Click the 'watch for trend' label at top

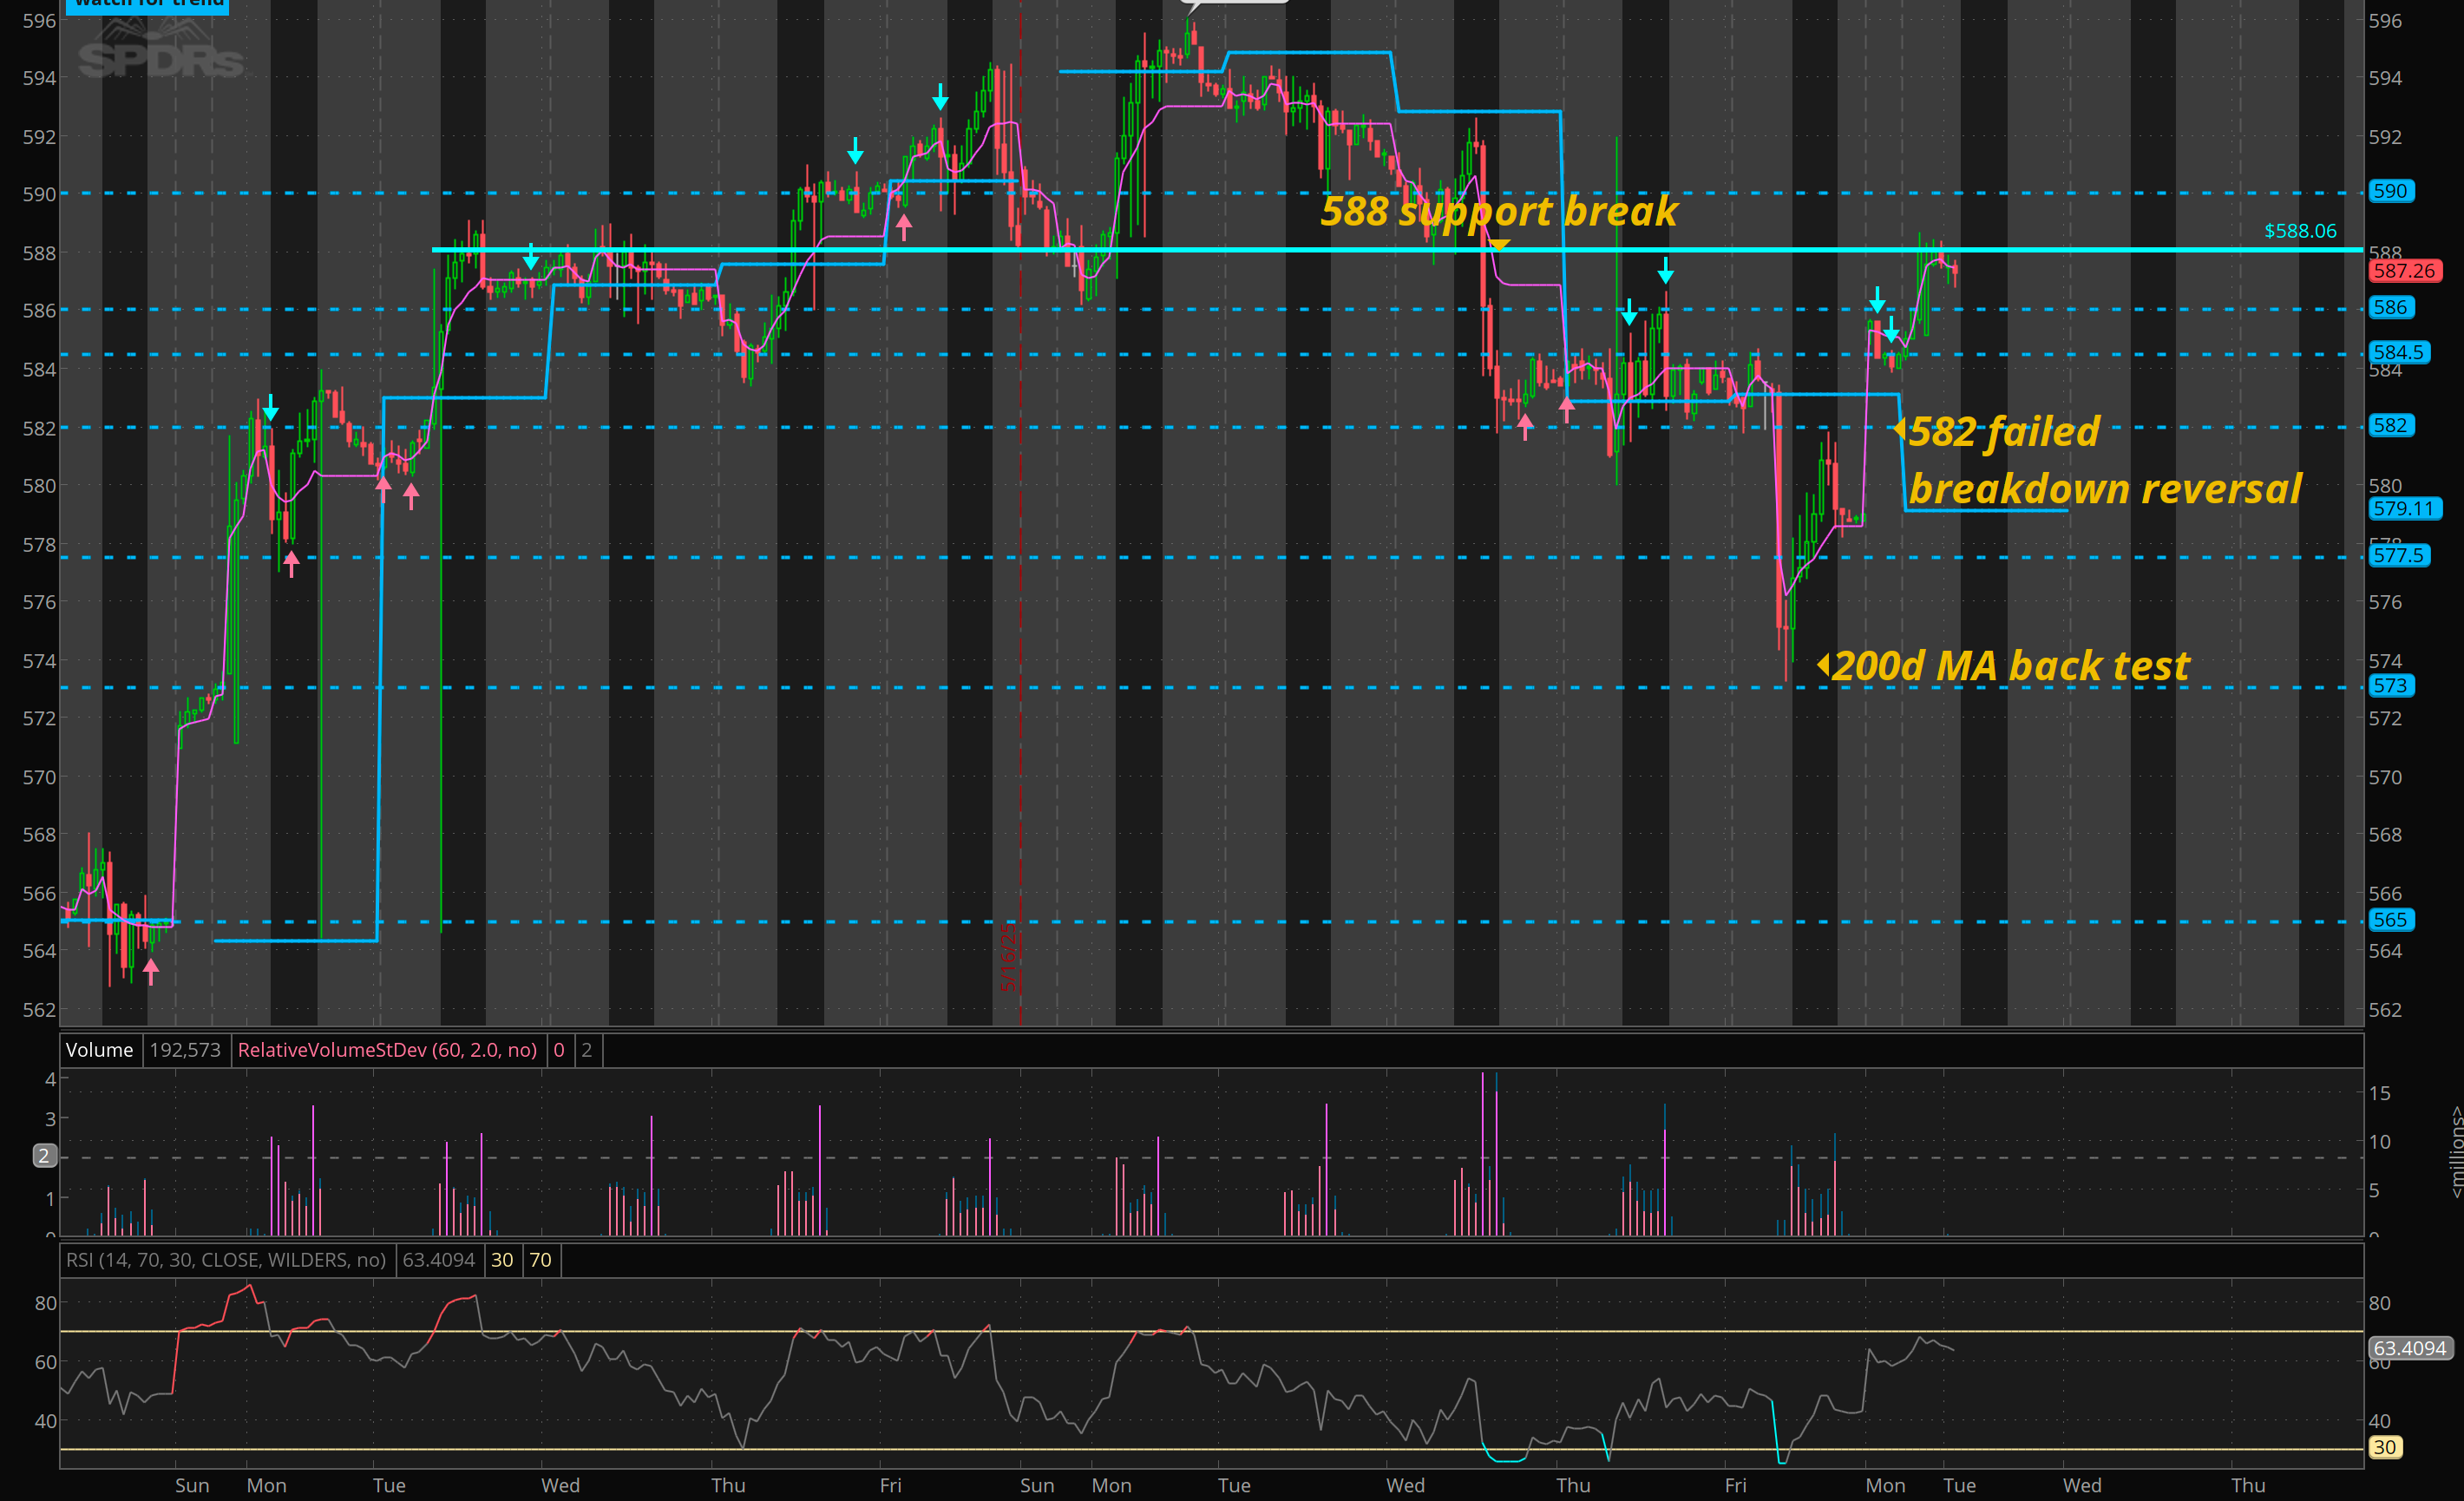point(148,4)
